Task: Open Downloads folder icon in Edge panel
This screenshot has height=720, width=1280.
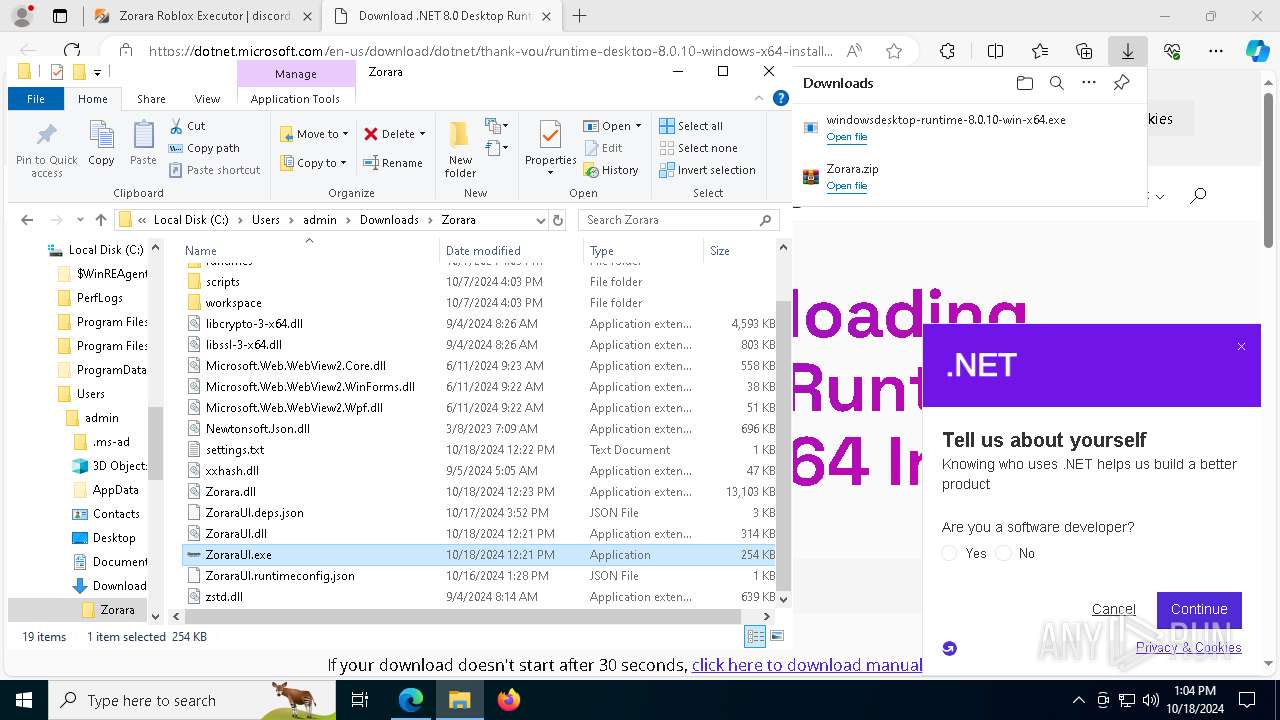Action: (1024, 83)
